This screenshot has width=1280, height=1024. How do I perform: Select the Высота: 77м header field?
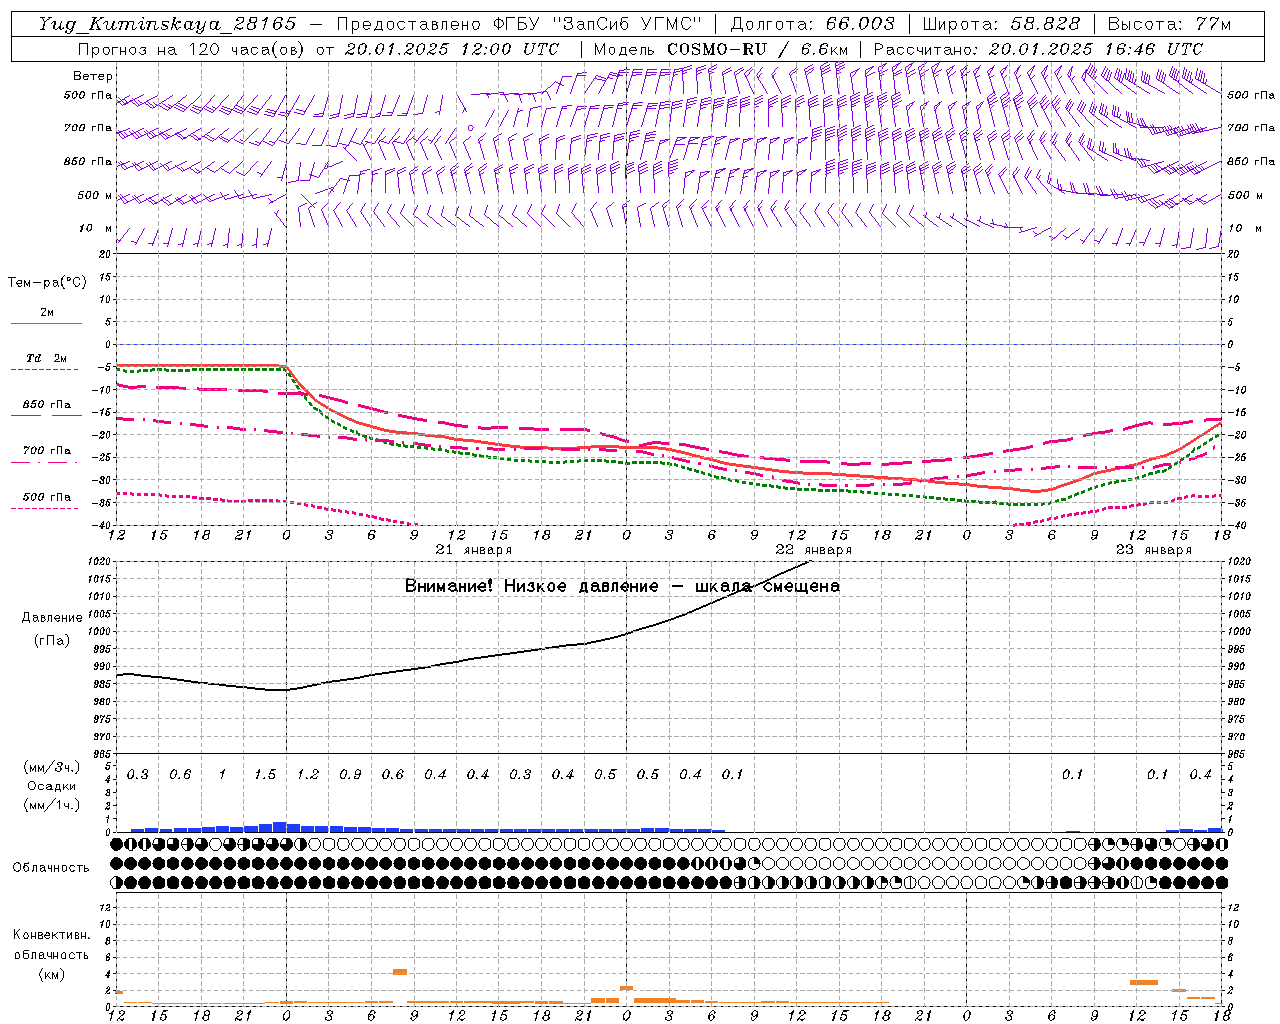(1169, 24)
